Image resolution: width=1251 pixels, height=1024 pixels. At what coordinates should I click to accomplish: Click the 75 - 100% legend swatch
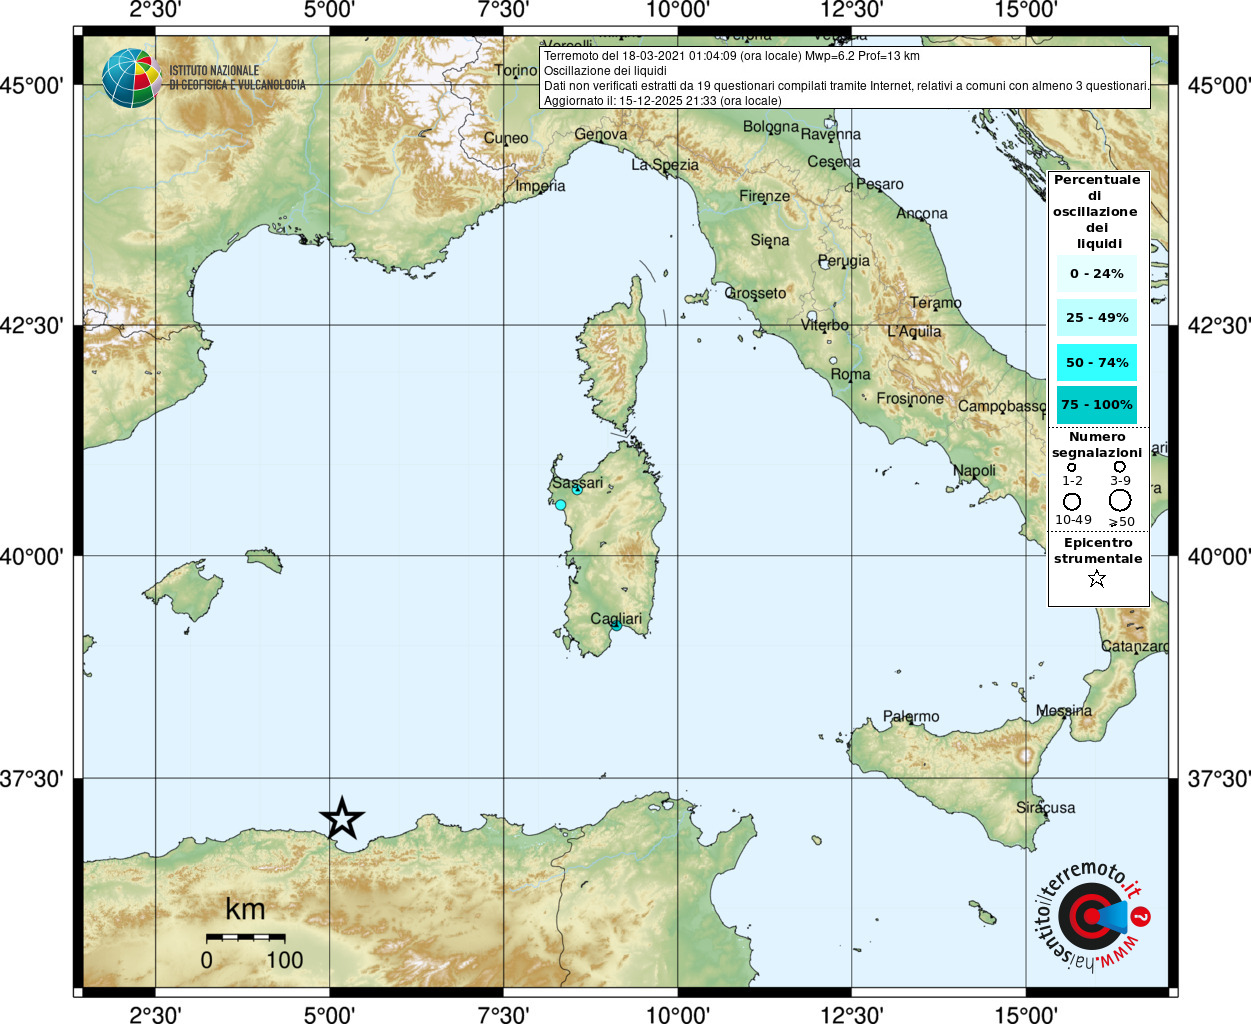pyautogui.click(x=1097, y=405)
